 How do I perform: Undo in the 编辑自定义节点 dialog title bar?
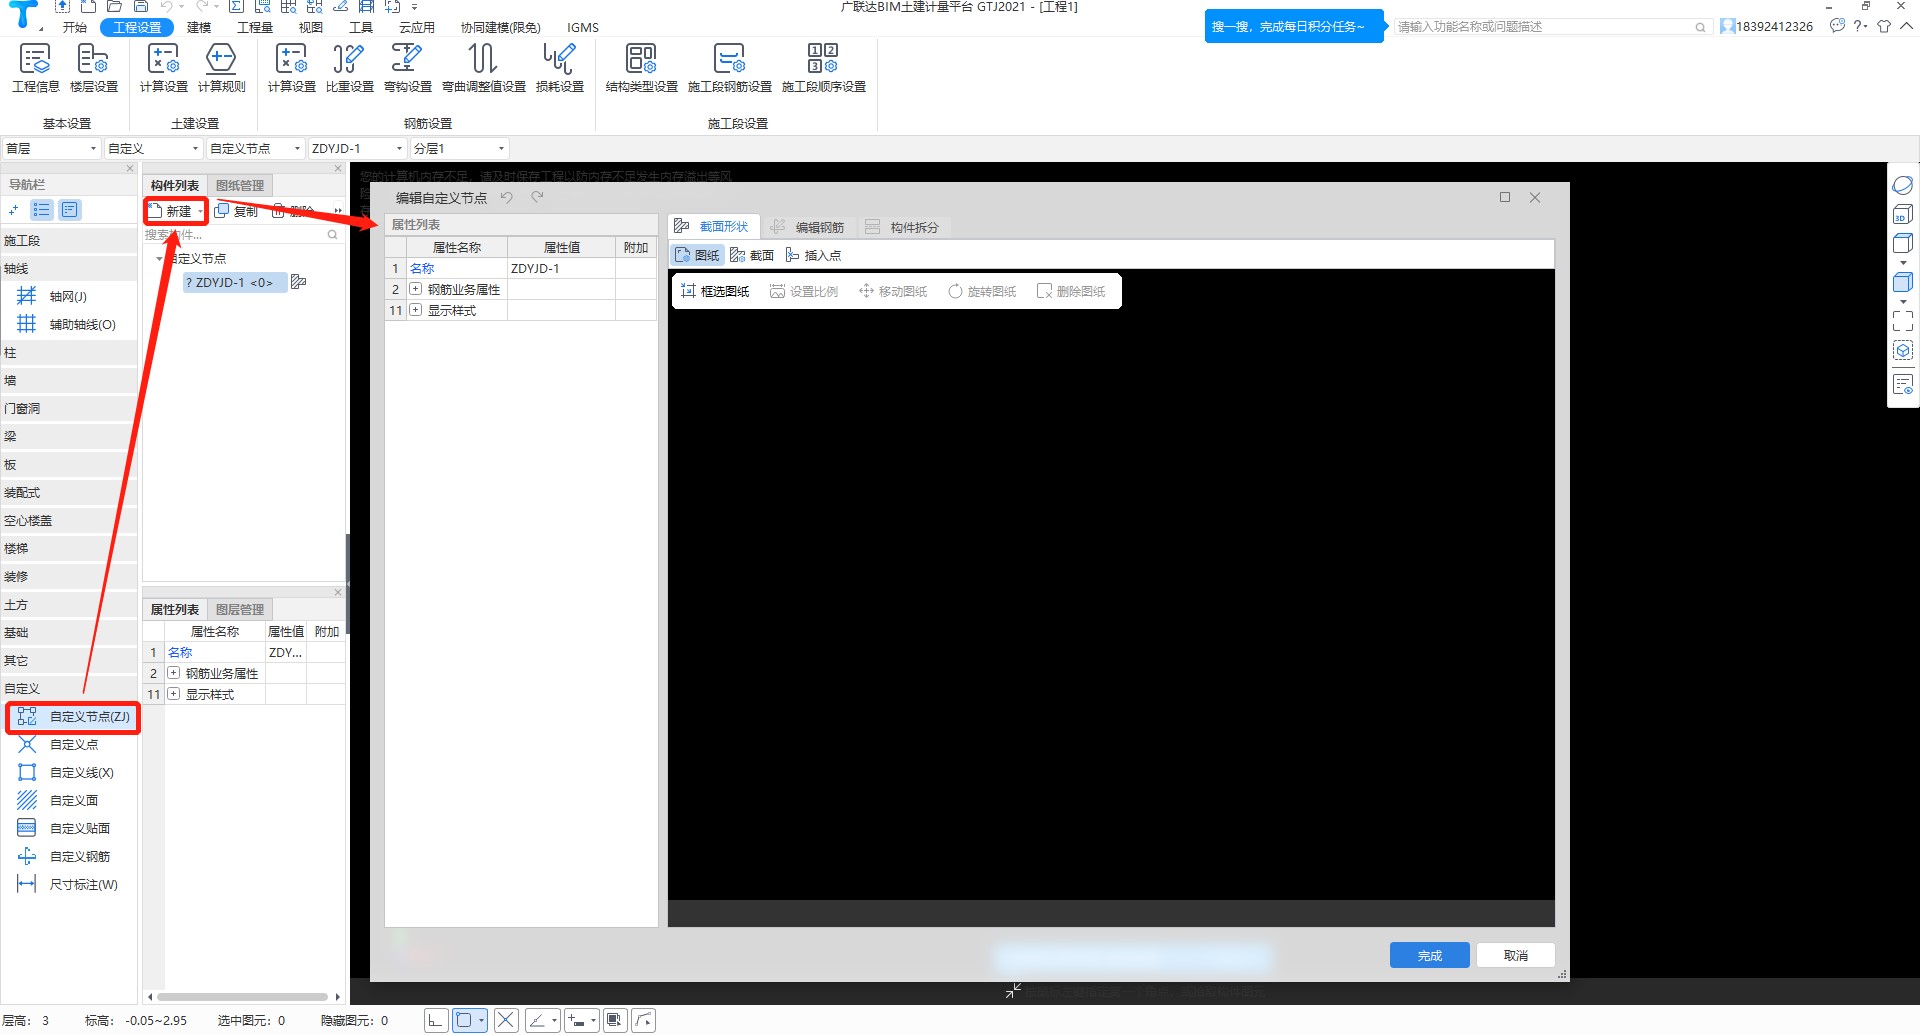tap(507, 197)
